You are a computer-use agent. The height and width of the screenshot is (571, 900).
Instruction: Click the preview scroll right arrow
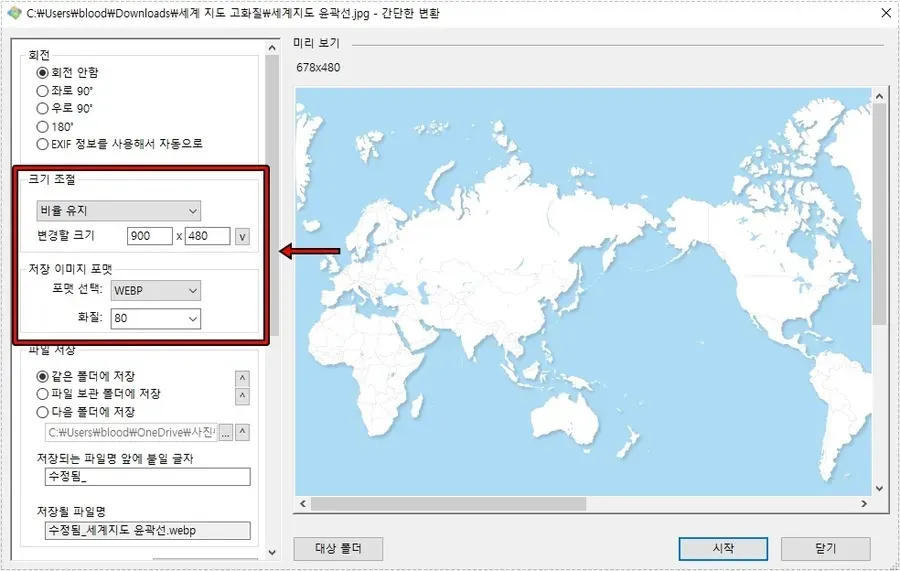pyautogui.click(x=864, y=504)
